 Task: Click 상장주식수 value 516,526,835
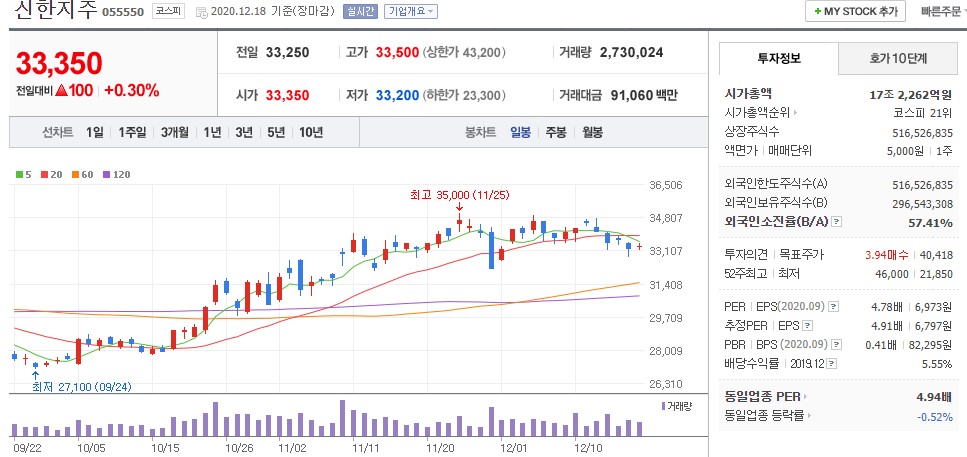click(x=923, y=133)
